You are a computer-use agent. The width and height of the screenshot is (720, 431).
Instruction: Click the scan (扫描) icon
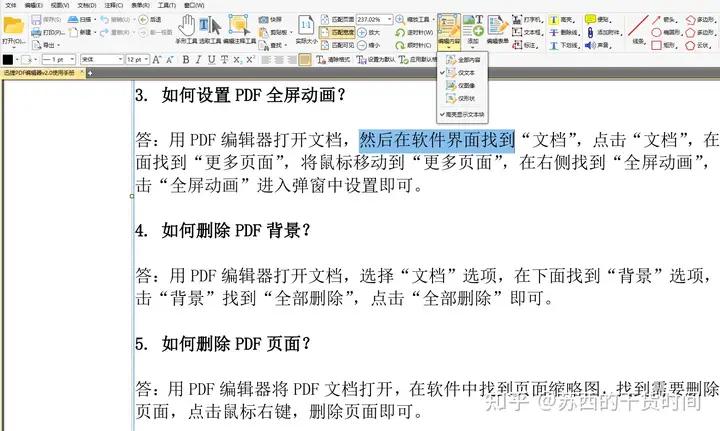(x=73, y=20)
